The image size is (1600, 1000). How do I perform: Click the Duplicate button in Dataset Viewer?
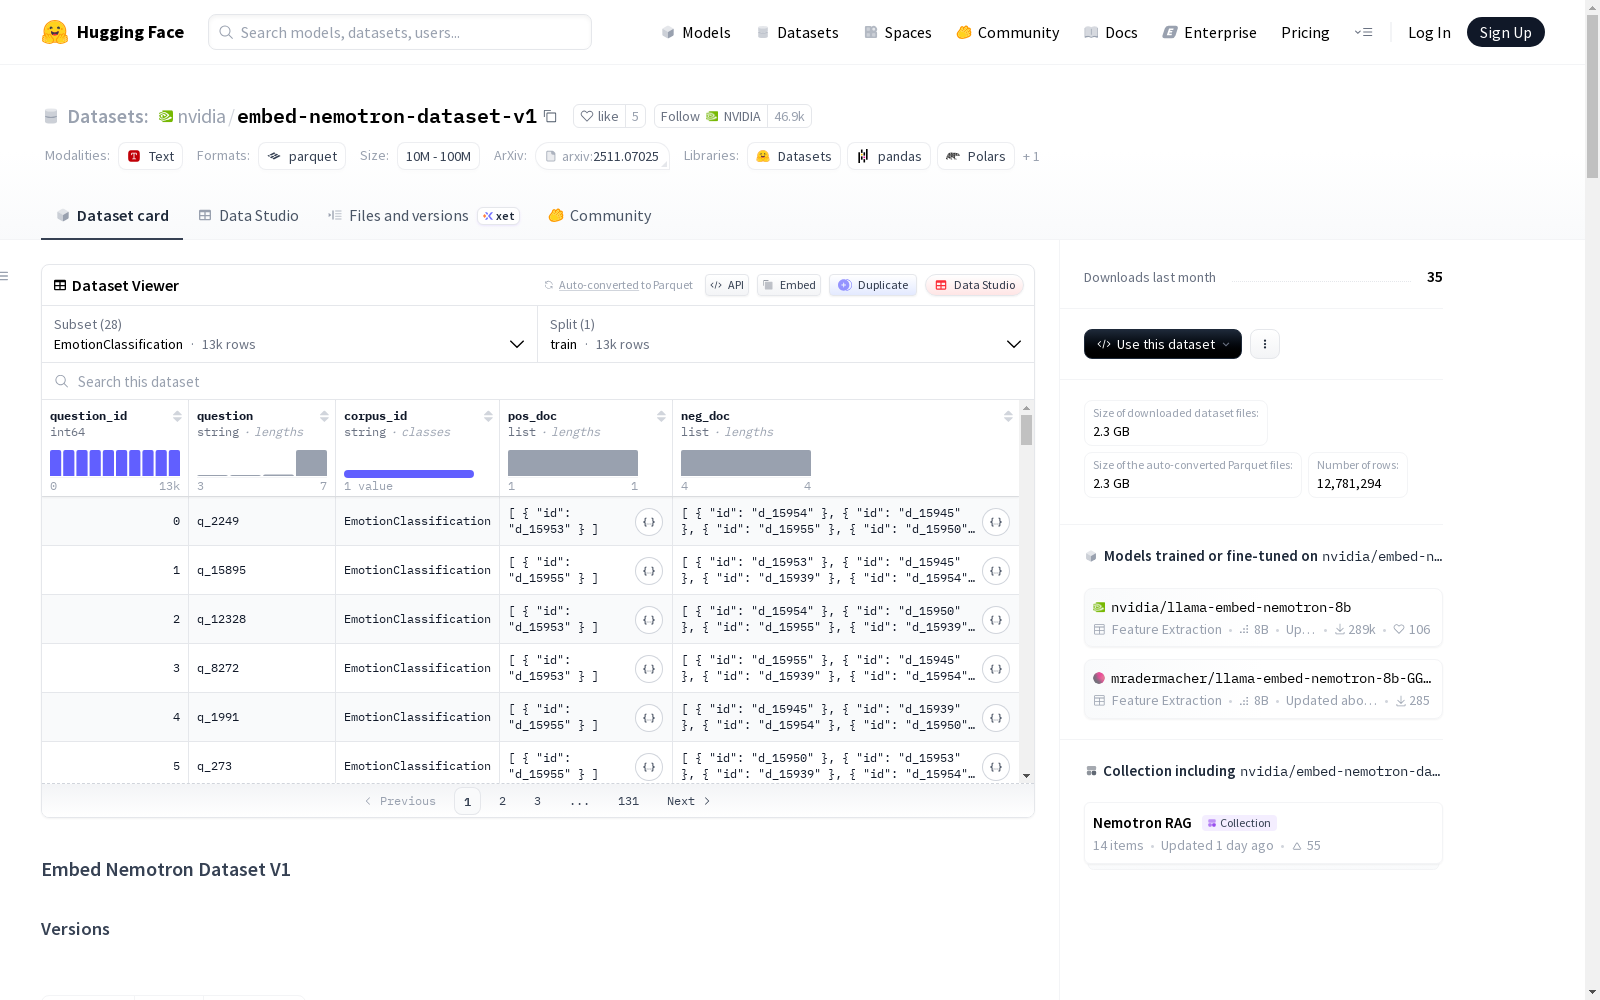click(873, 285)
